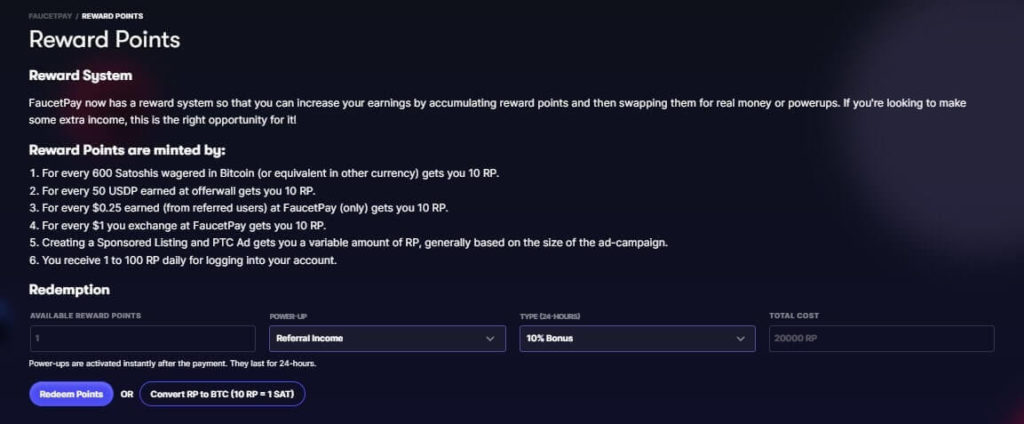Click the chevron arrow in Power-up dropdown
1024x424 pixels.
(490, 339)
